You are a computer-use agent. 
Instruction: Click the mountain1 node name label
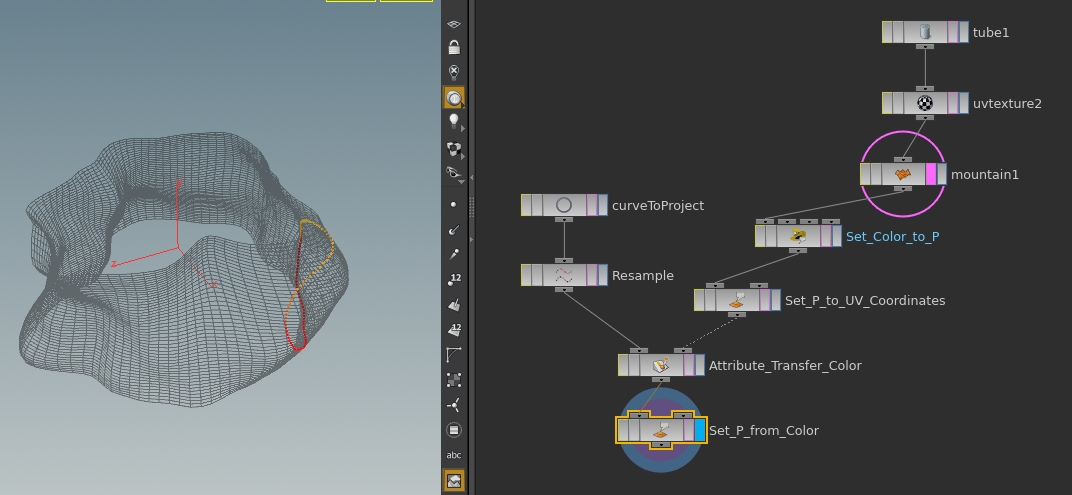point(985,174)
